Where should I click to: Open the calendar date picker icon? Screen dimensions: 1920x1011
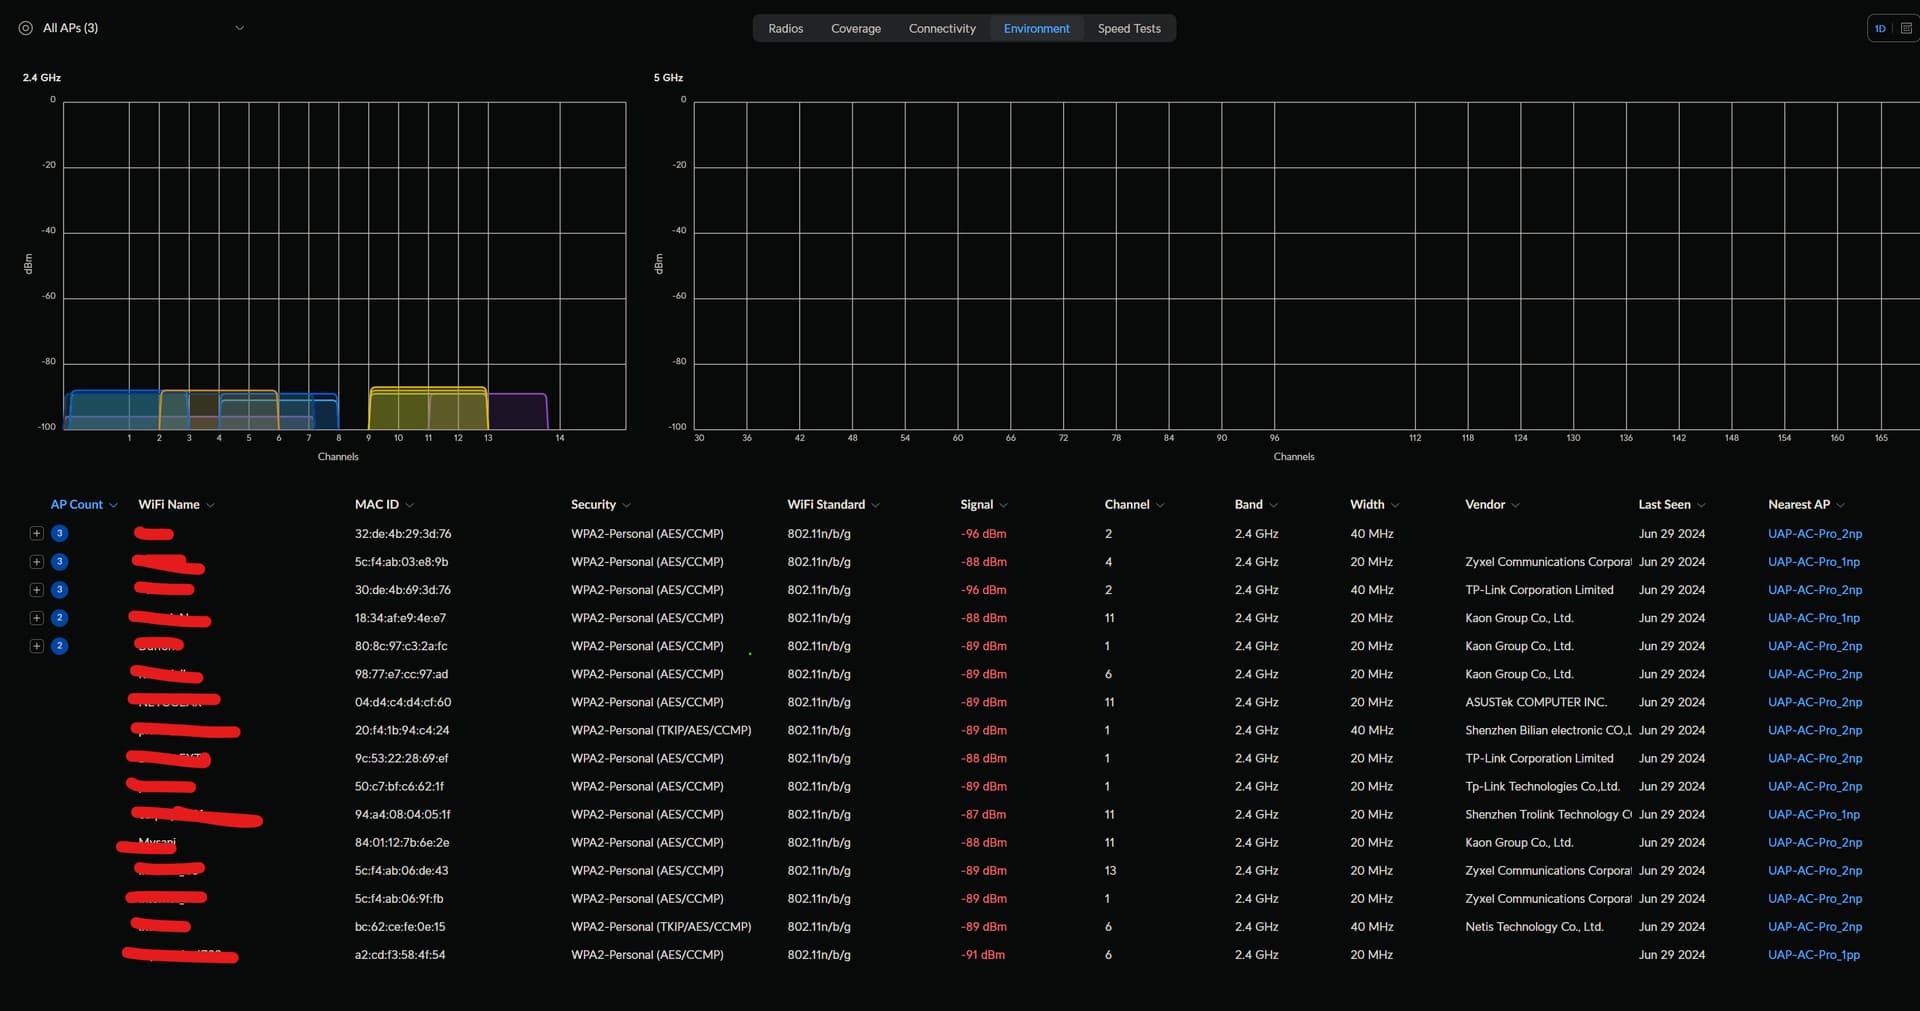[1906, 28]
